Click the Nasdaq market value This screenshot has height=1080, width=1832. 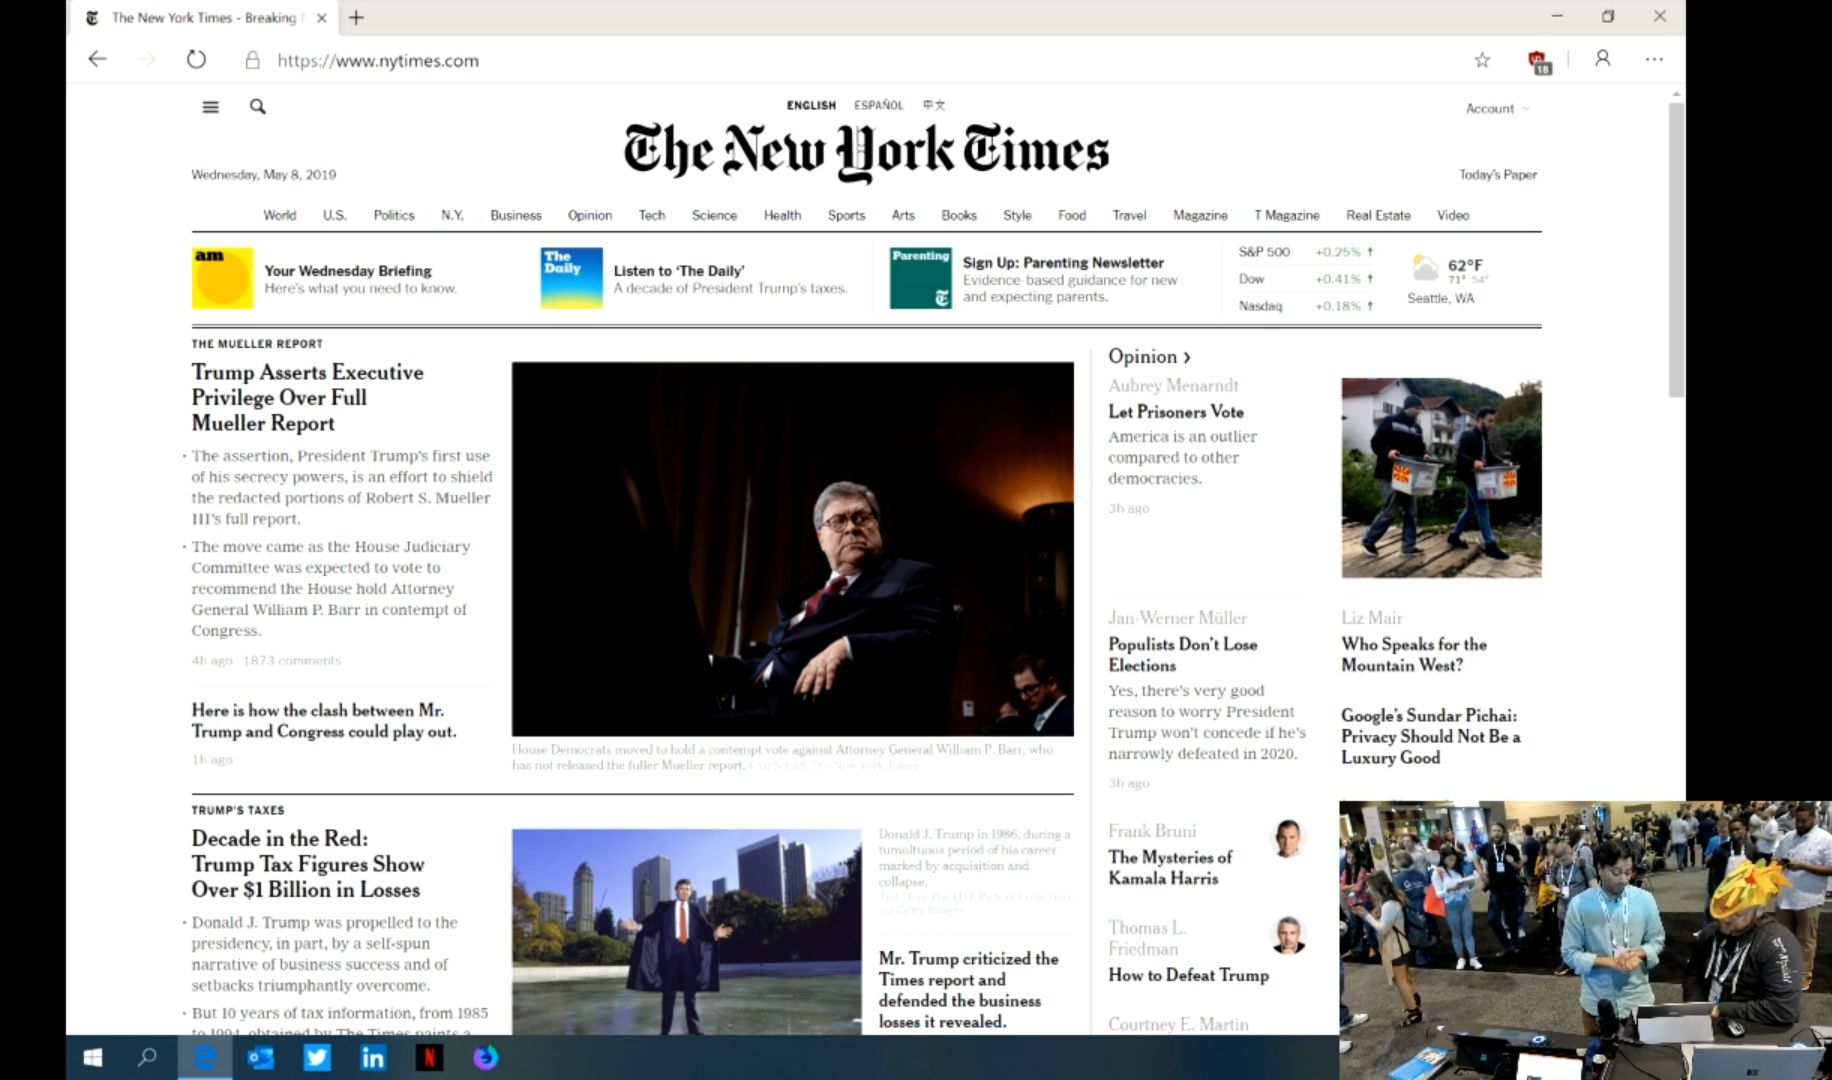(x=1343, y=306)
